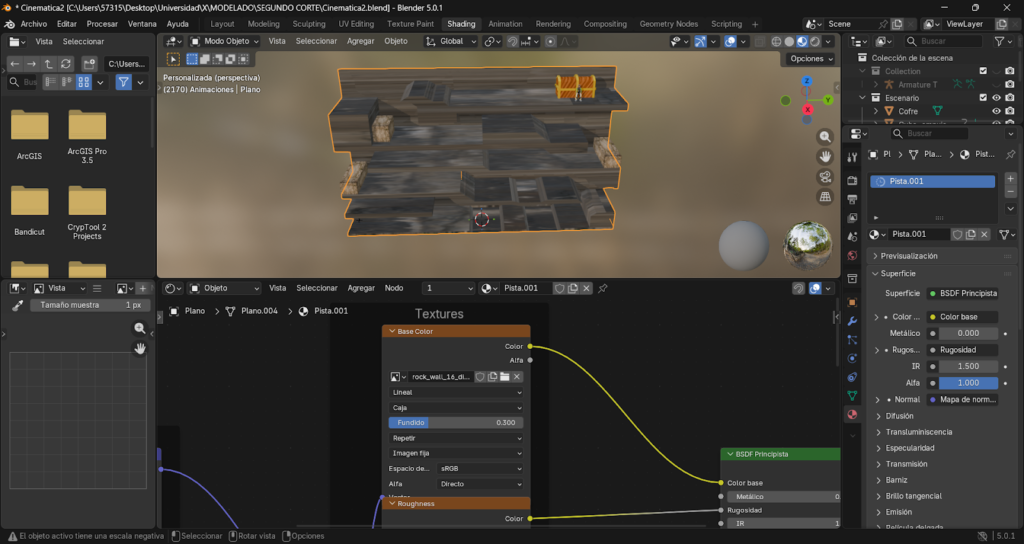1024x544 pixels.
Task: Toggle the file browser filter button
Action: [x=123, y=82]
